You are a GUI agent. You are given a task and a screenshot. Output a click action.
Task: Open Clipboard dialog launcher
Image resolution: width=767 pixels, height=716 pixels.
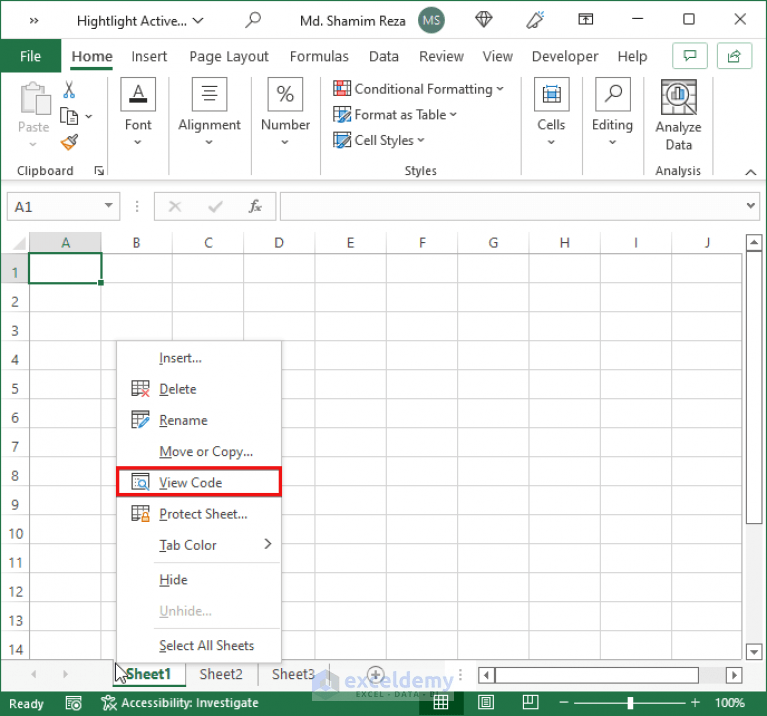click(x=99, y=171)
